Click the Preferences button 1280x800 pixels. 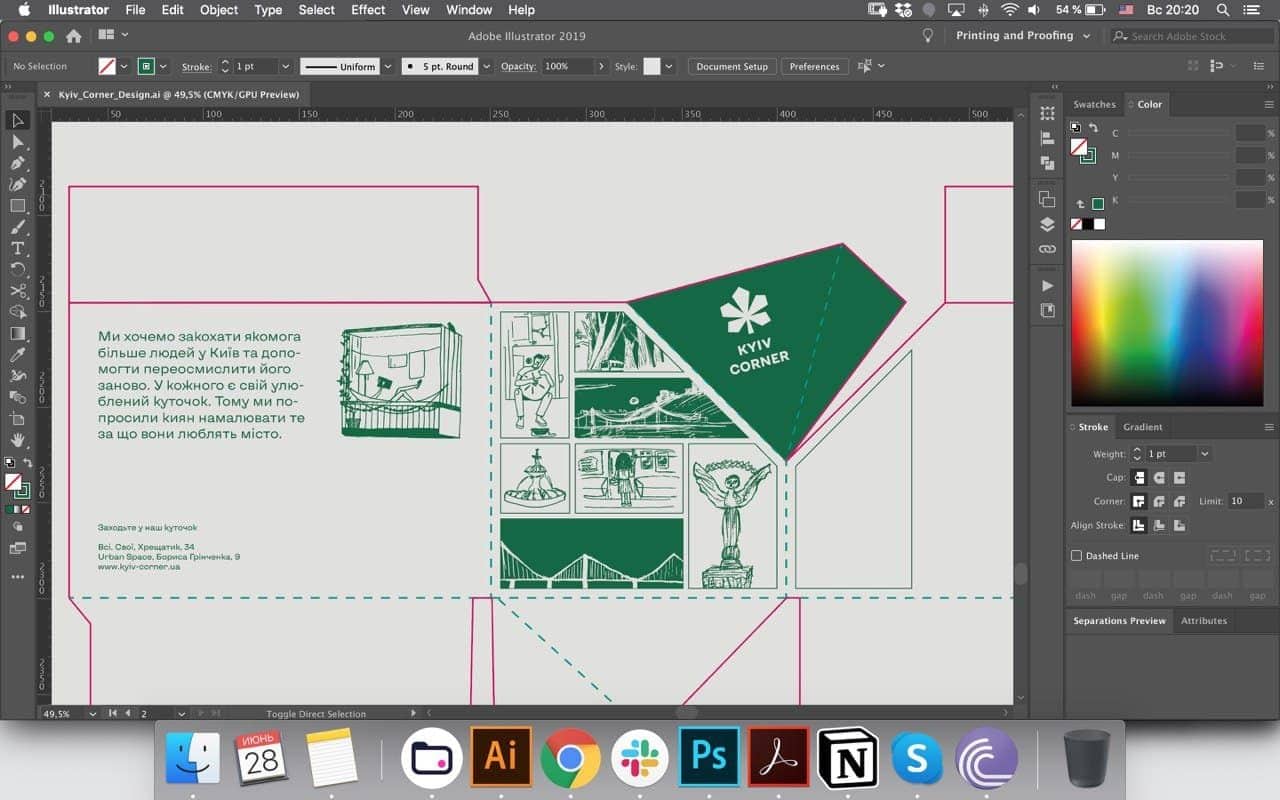[815, 66]
